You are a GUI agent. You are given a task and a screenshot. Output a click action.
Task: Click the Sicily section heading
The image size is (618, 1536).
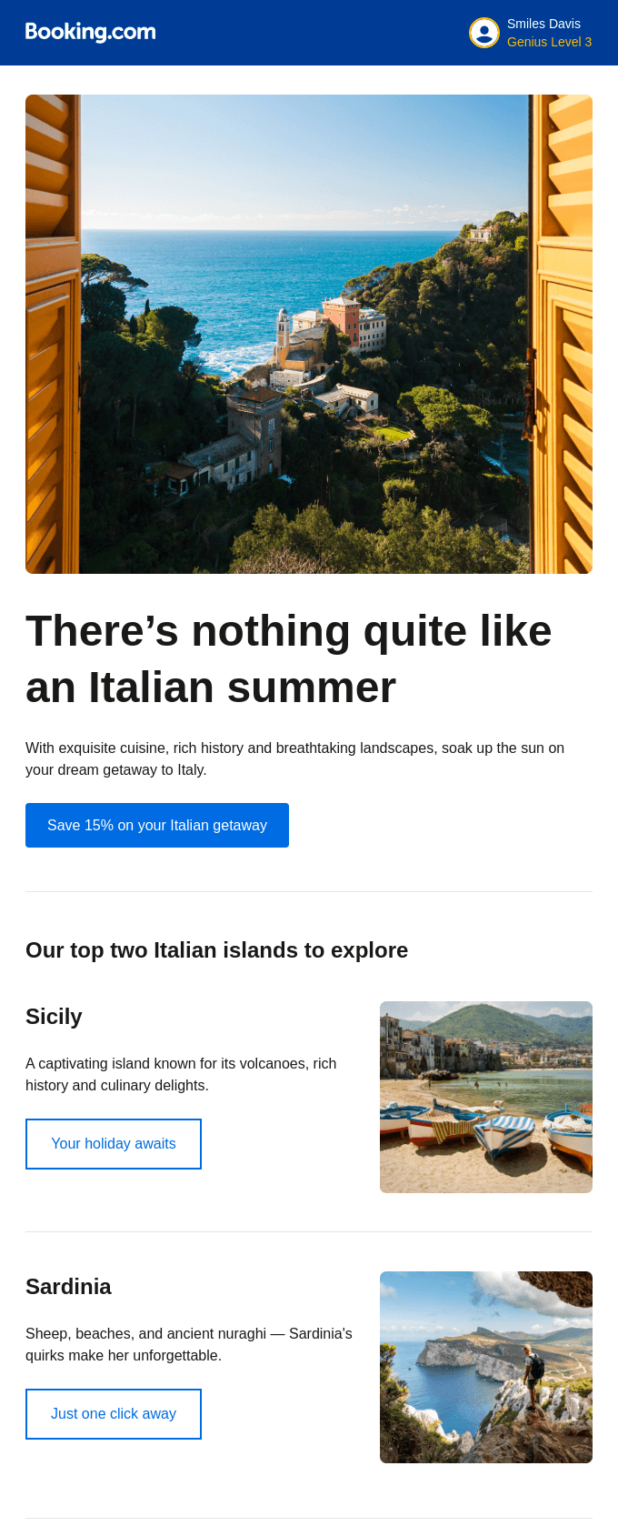click(x=54, y=1016)
